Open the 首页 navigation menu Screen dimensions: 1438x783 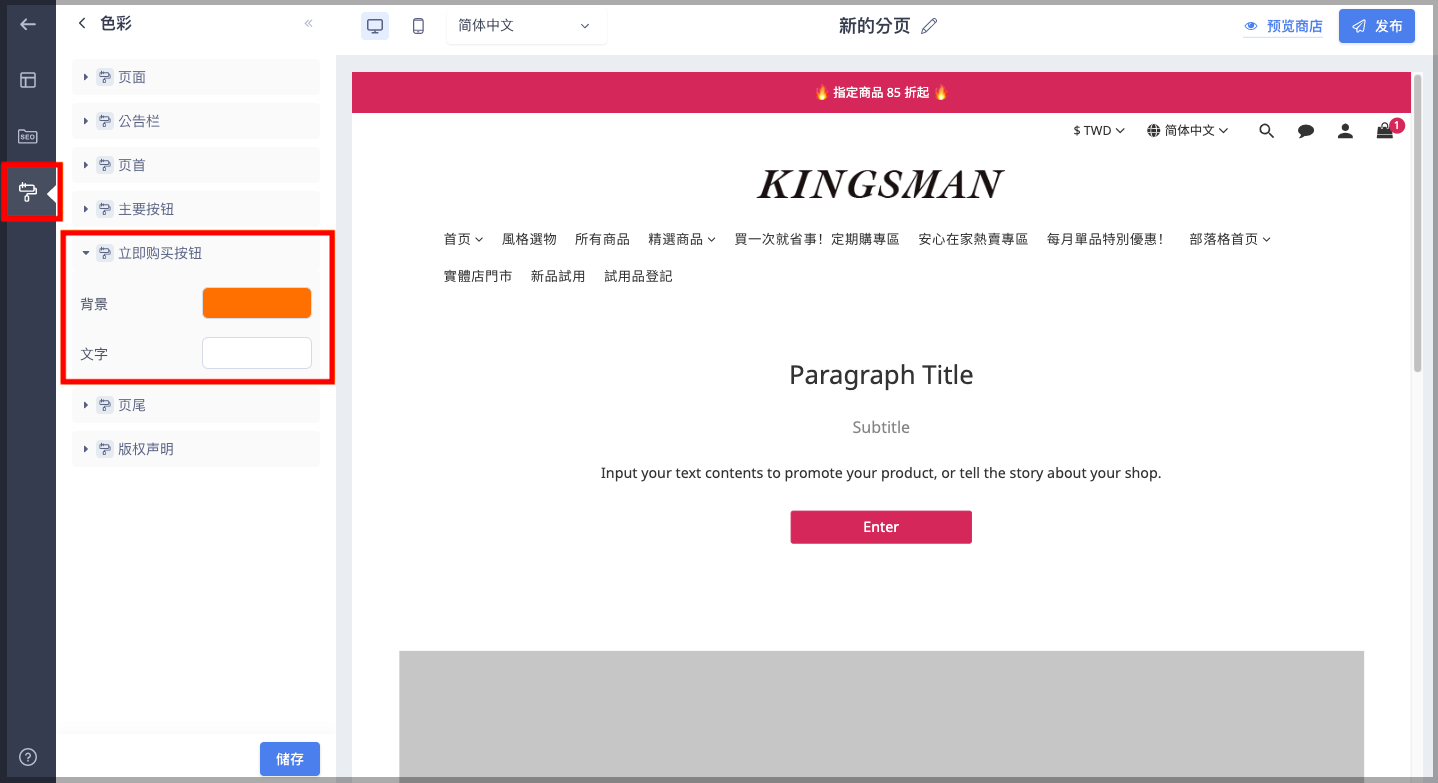click(x=464, y=239)
